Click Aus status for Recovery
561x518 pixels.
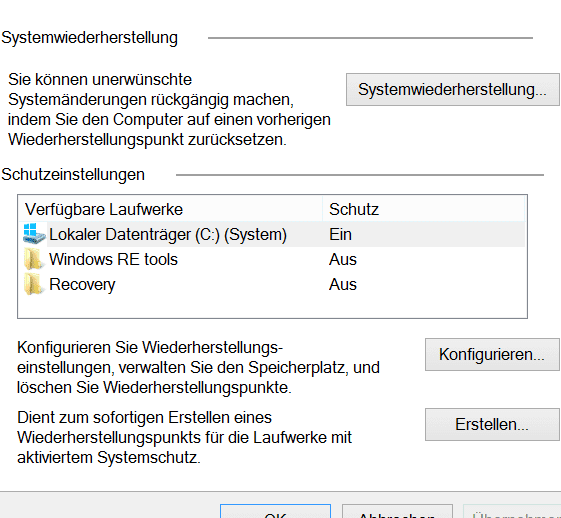point(343,284)
